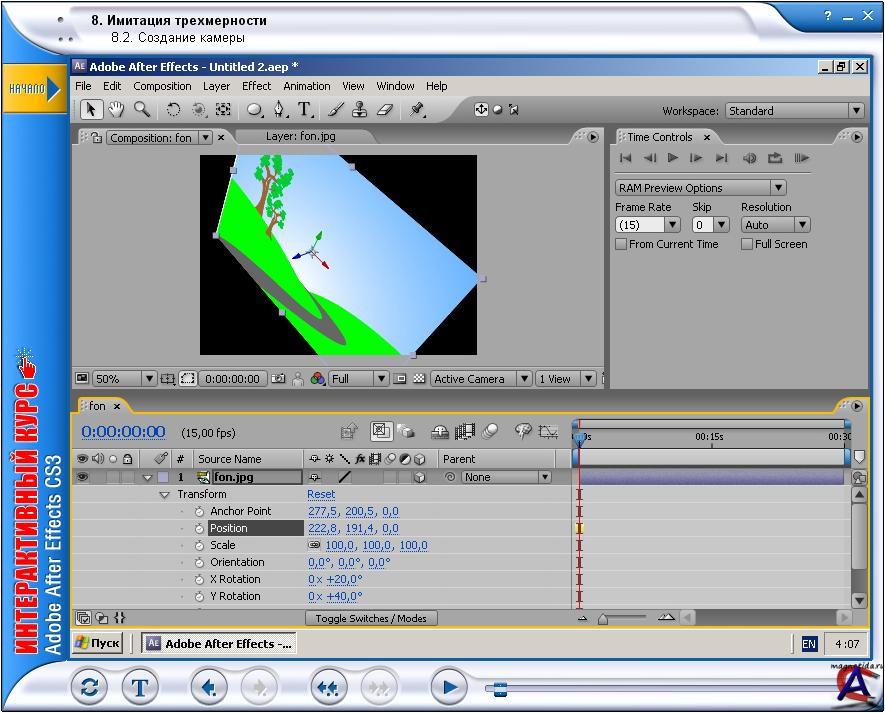Select the Eraser tool
This screenshot has width=885, height=713.
pos(385,110)
